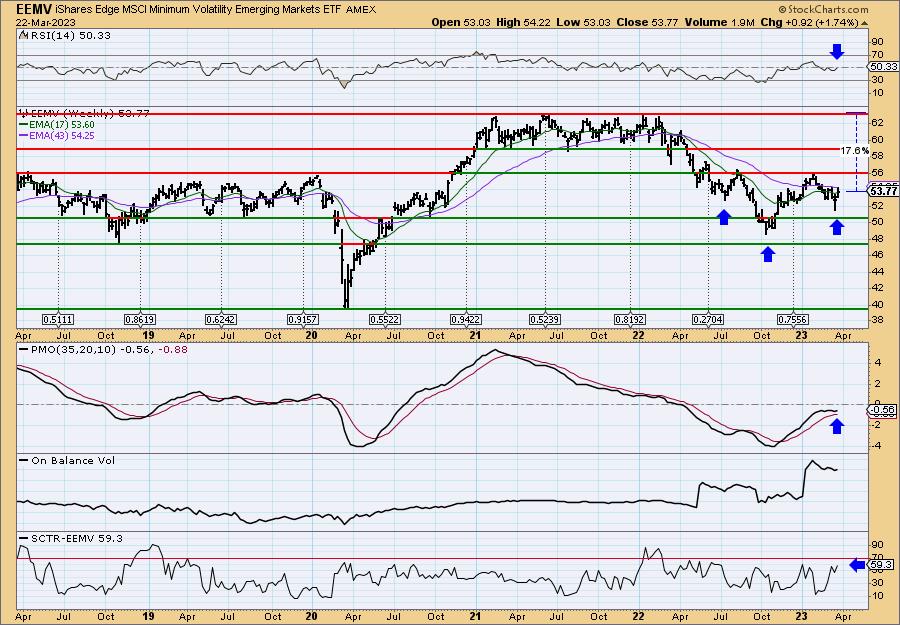This screenshot has height=625, width=900.
Task: Click the 0.9422 cycle value box
Action: click(466, 319)
